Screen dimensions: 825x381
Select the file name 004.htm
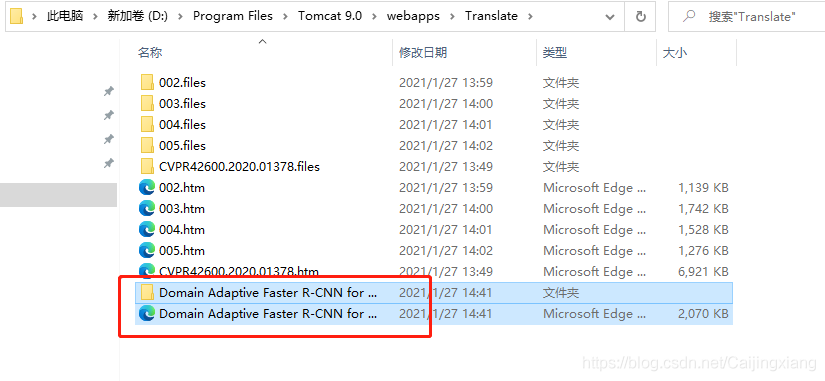click(x=182, y=230)
